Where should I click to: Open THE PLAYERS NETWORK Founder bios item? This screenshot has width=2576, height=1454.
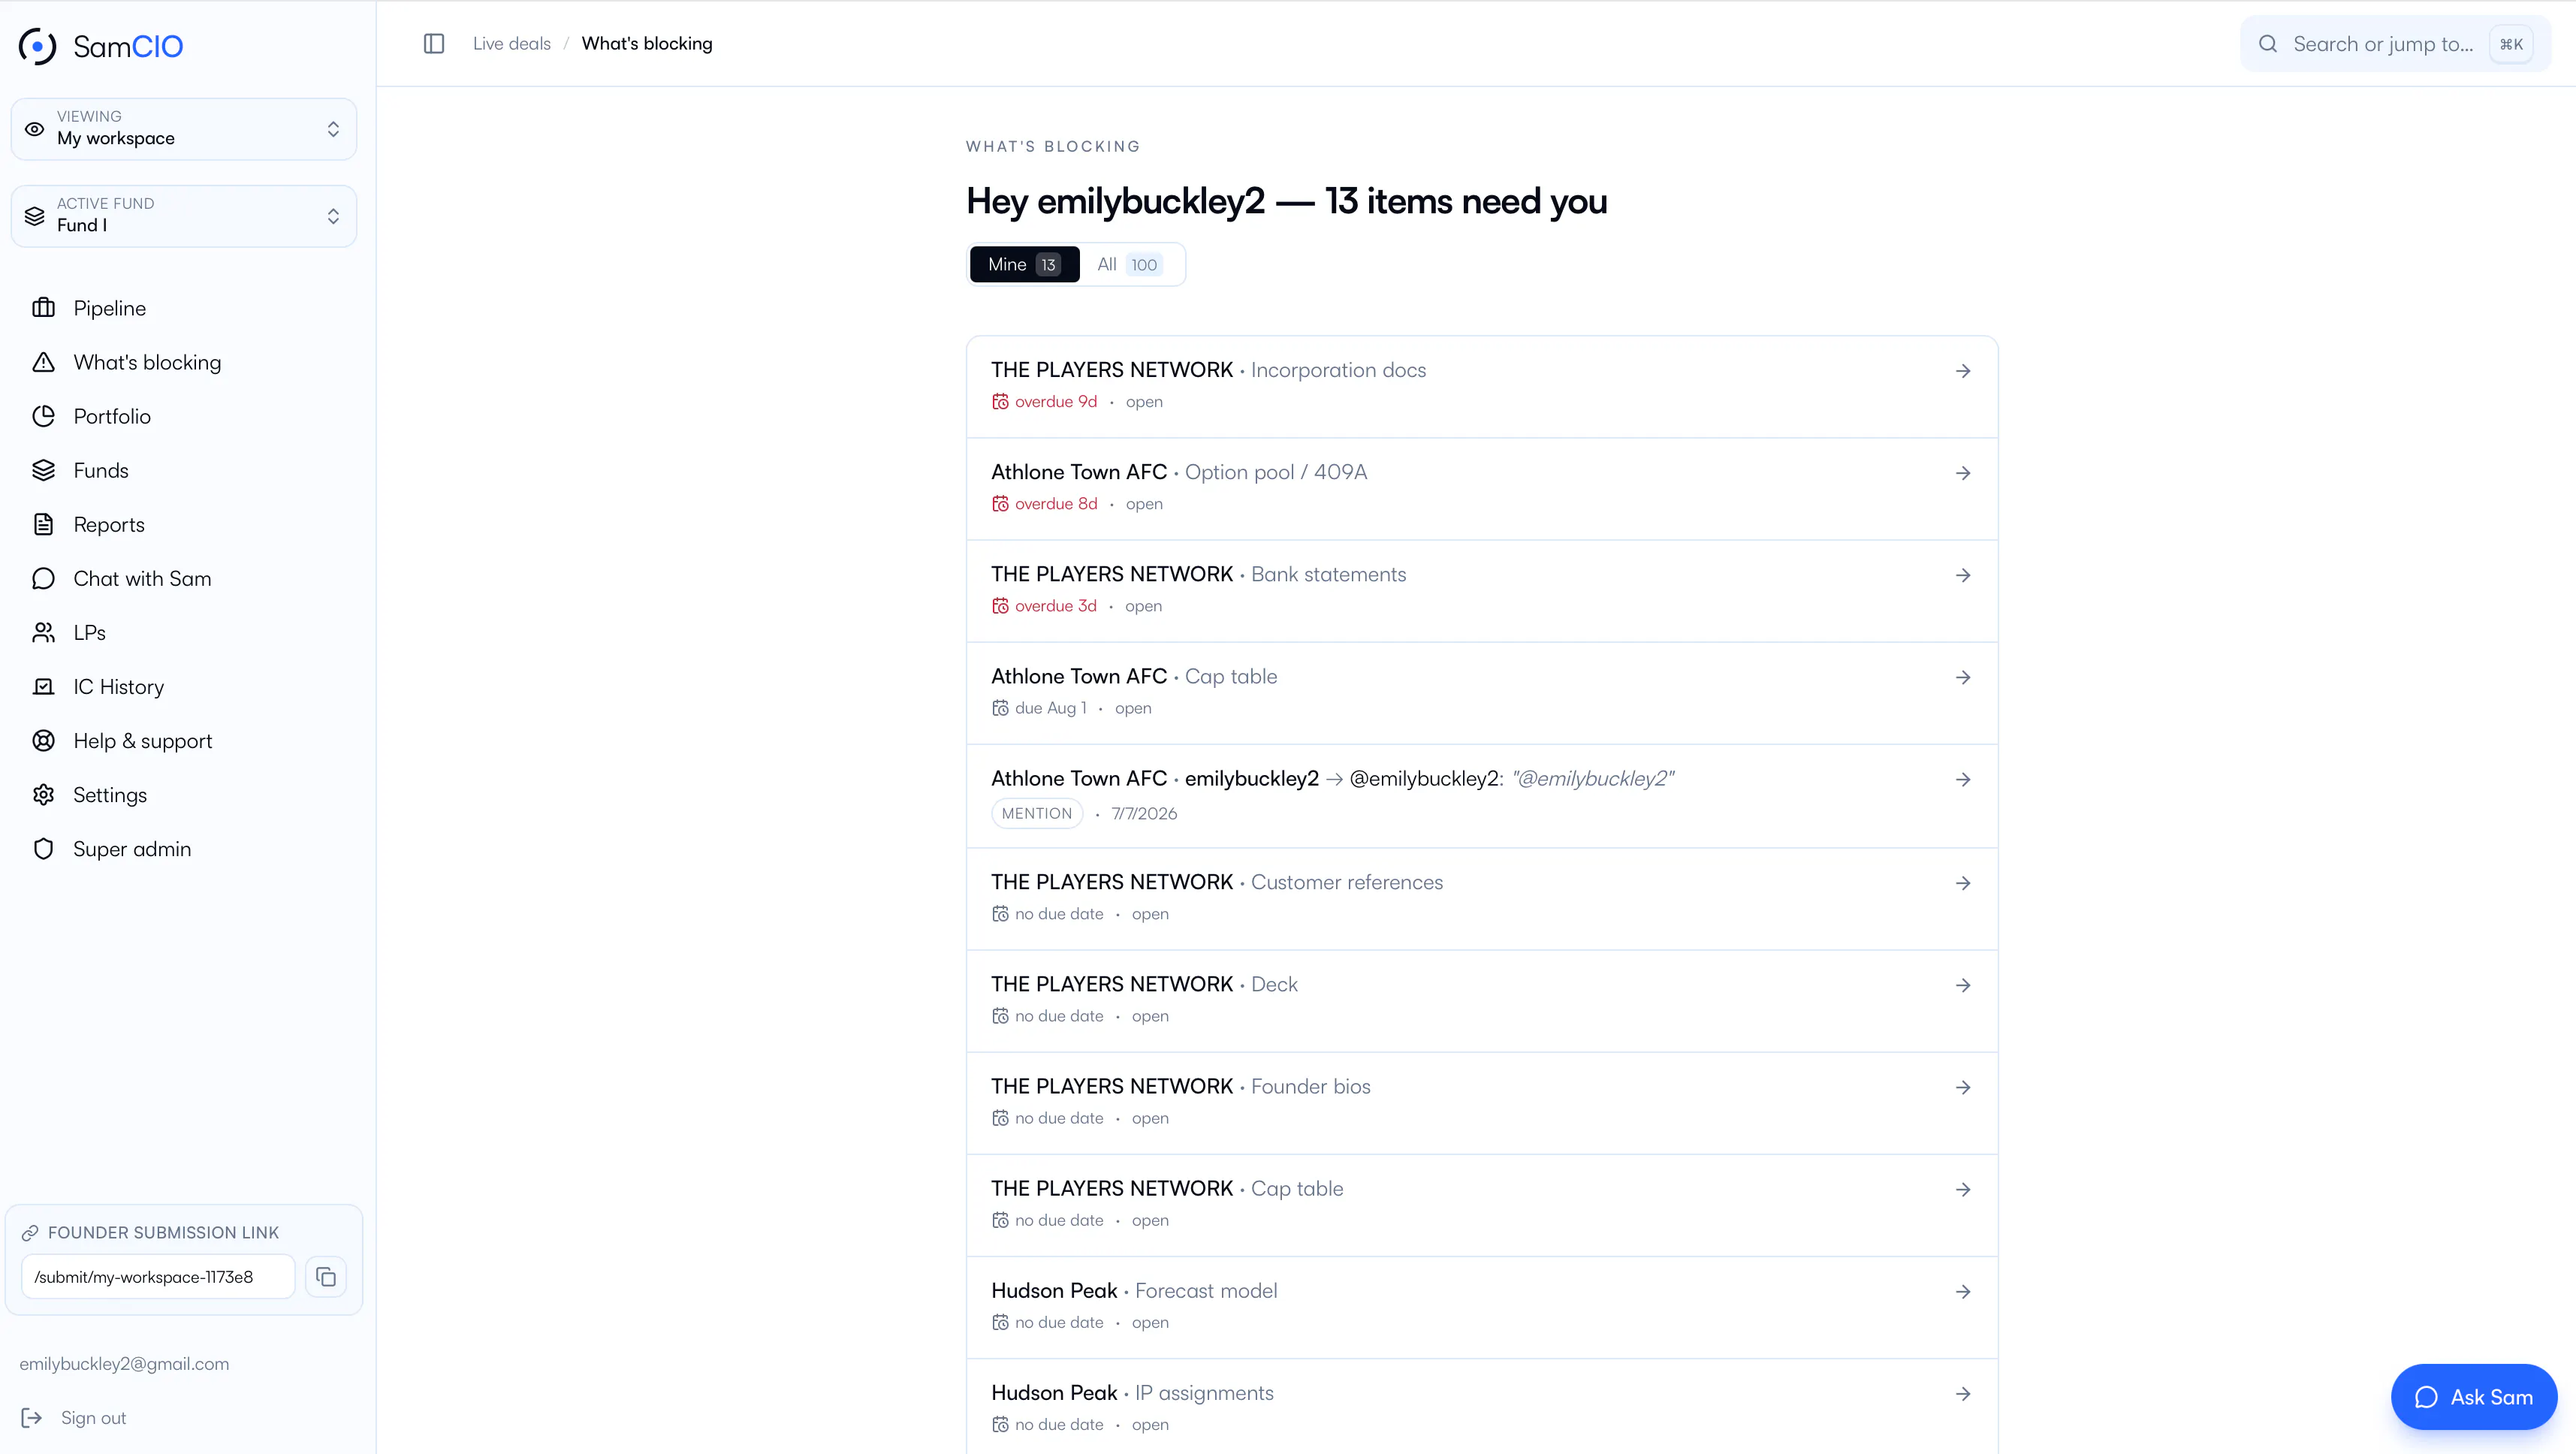[x=1482, y=1102]
